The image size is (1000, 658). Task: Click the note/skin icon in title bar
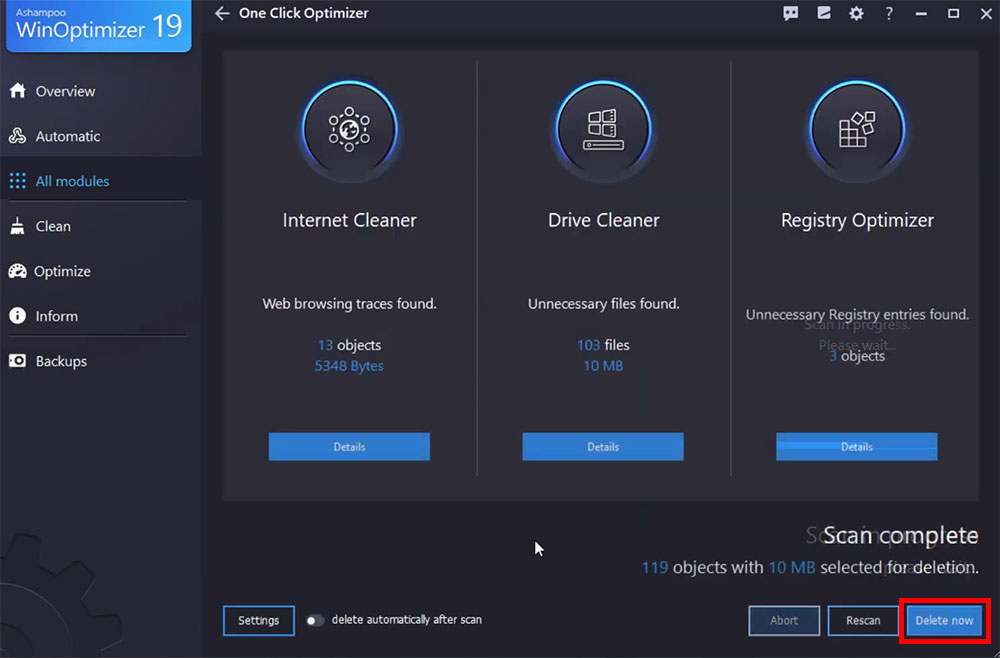pos(823,14)
